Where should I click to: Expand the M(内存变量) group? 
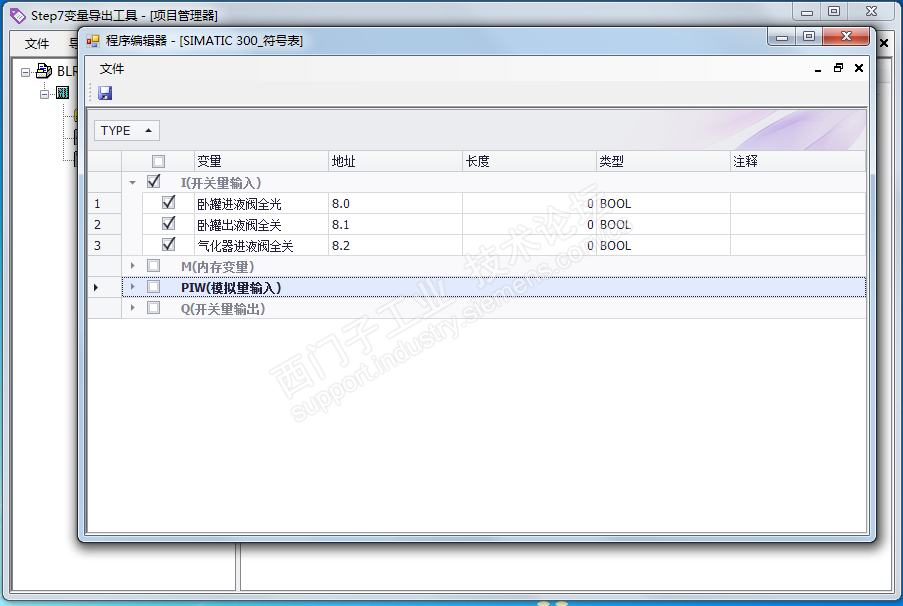point(133,266)
